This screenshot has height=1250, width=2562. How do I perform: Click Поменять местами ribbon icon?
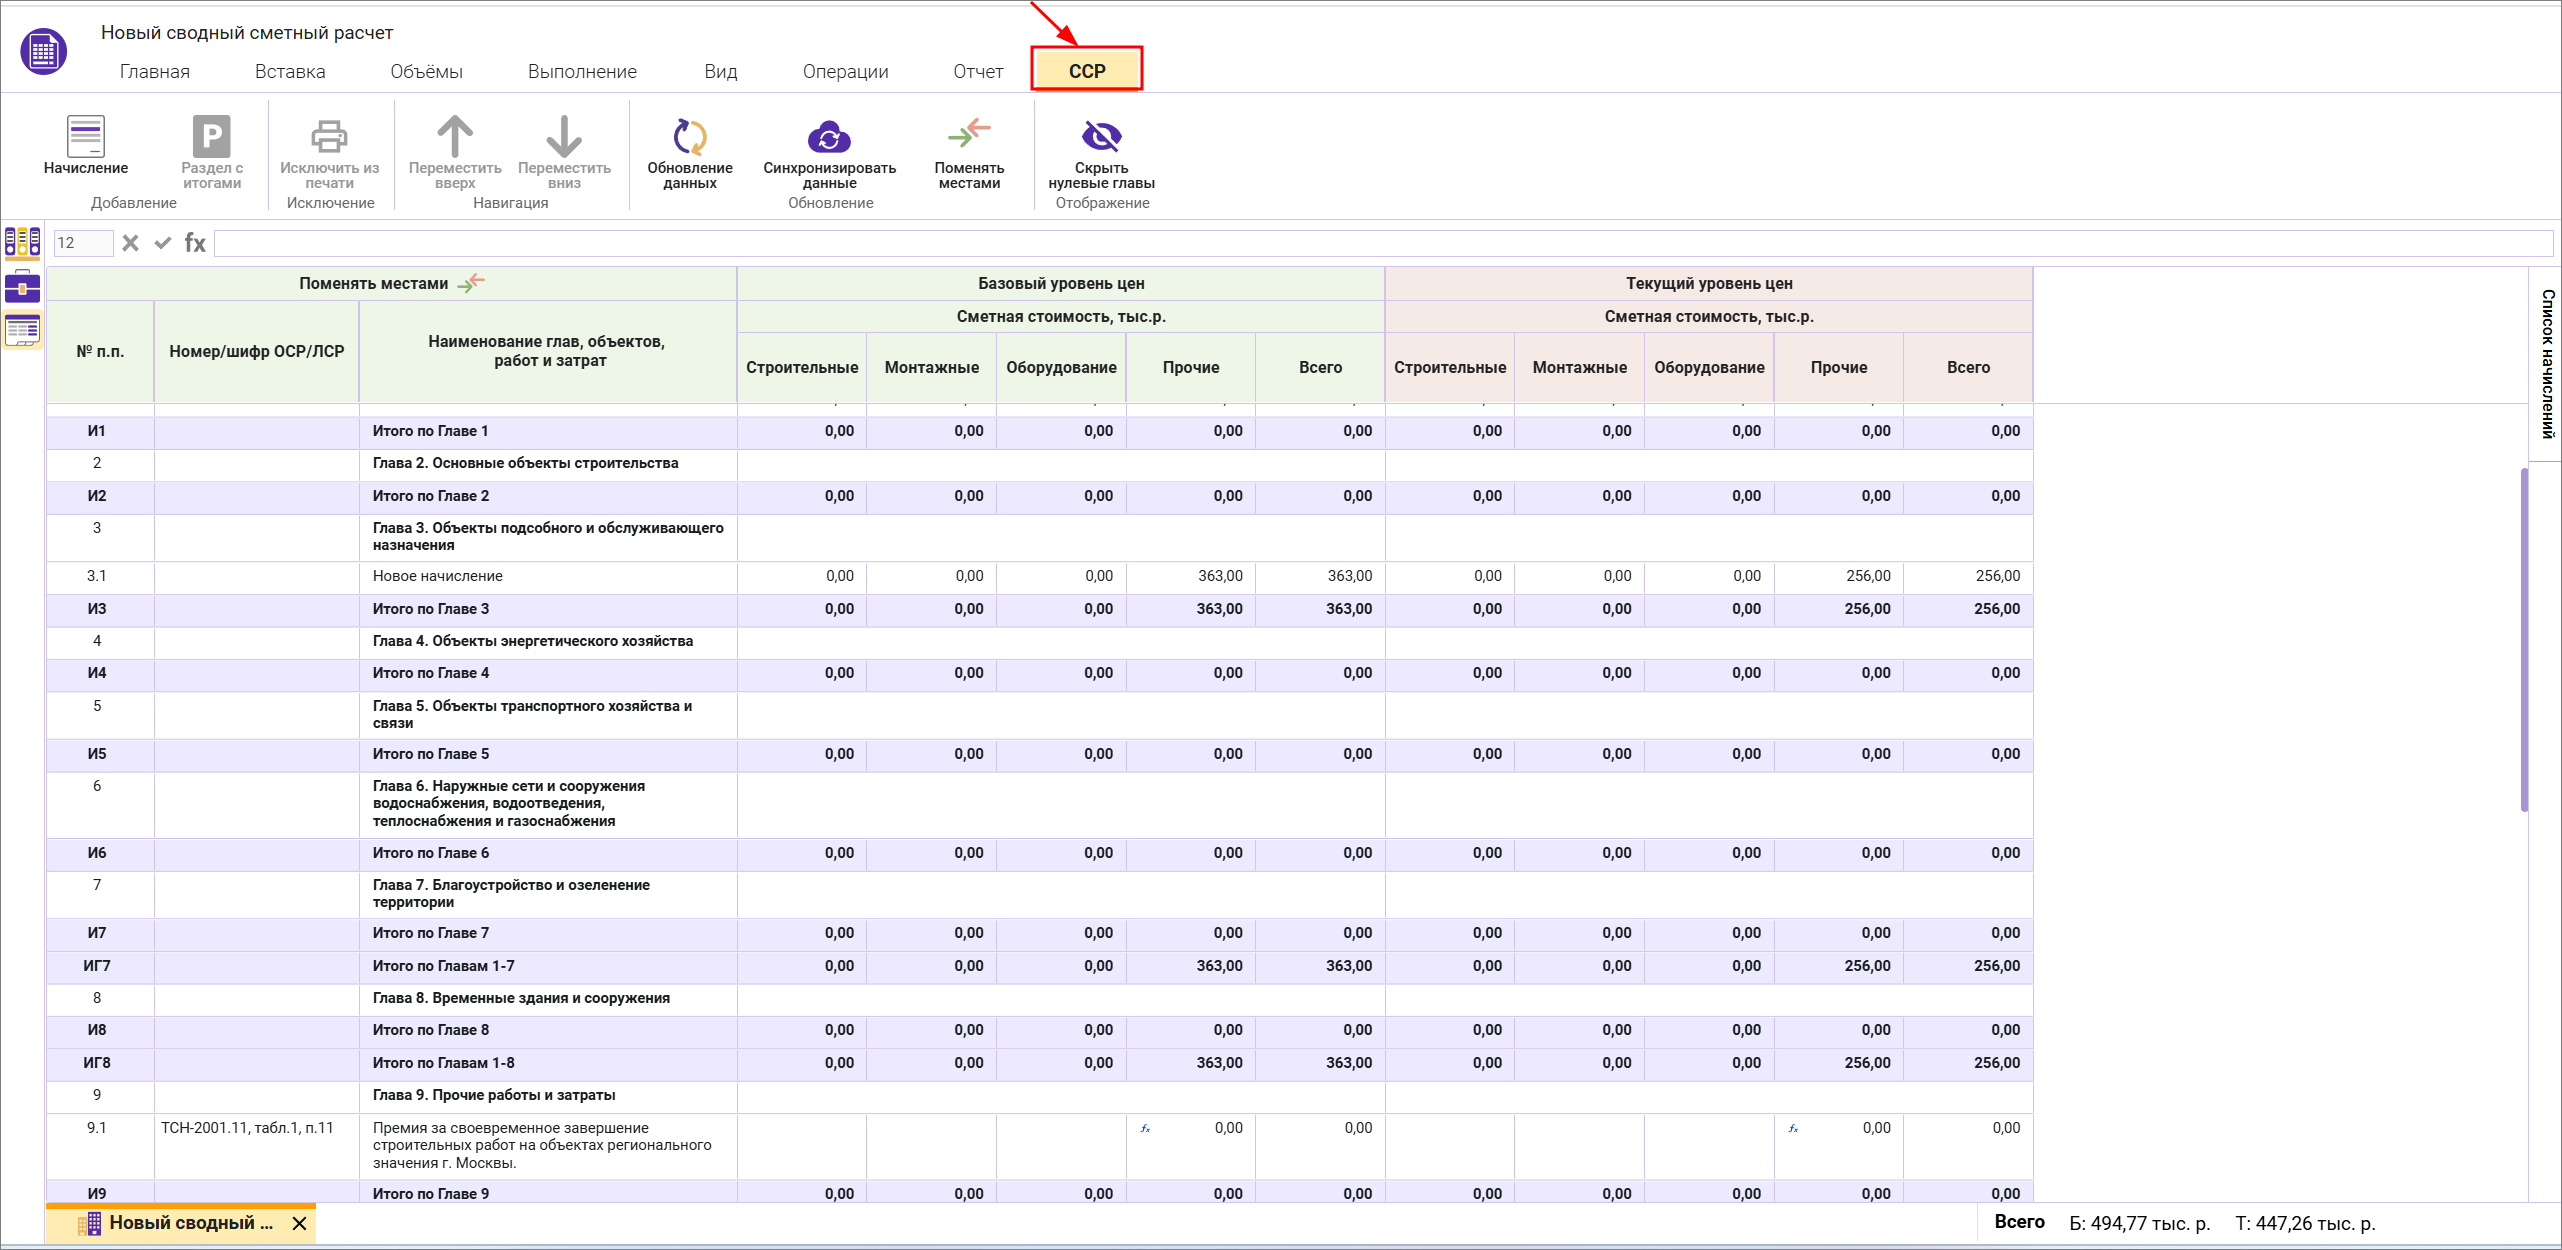coord(968,134)
